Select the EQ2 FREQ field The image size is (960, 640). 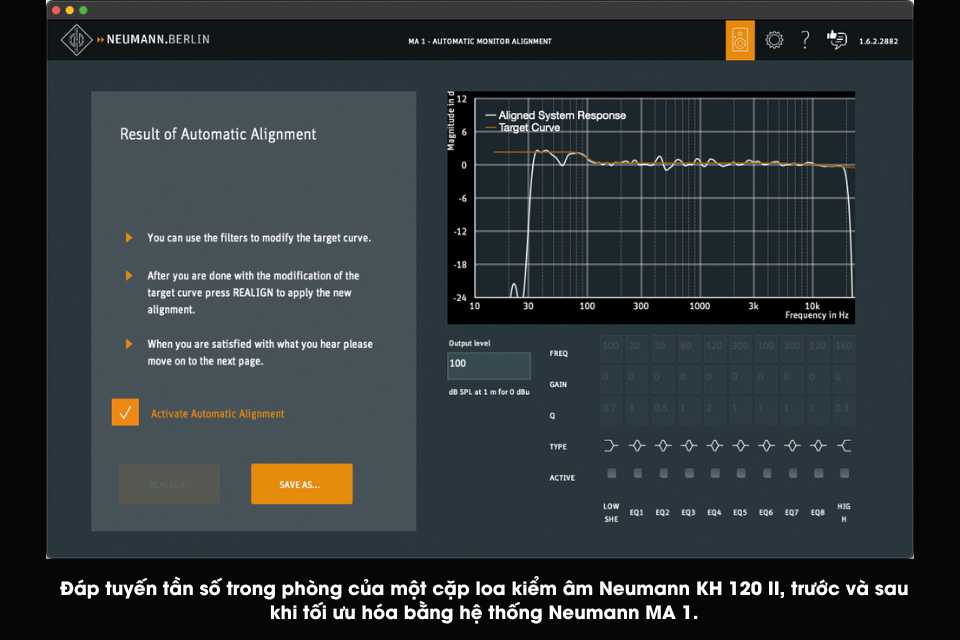662,346
